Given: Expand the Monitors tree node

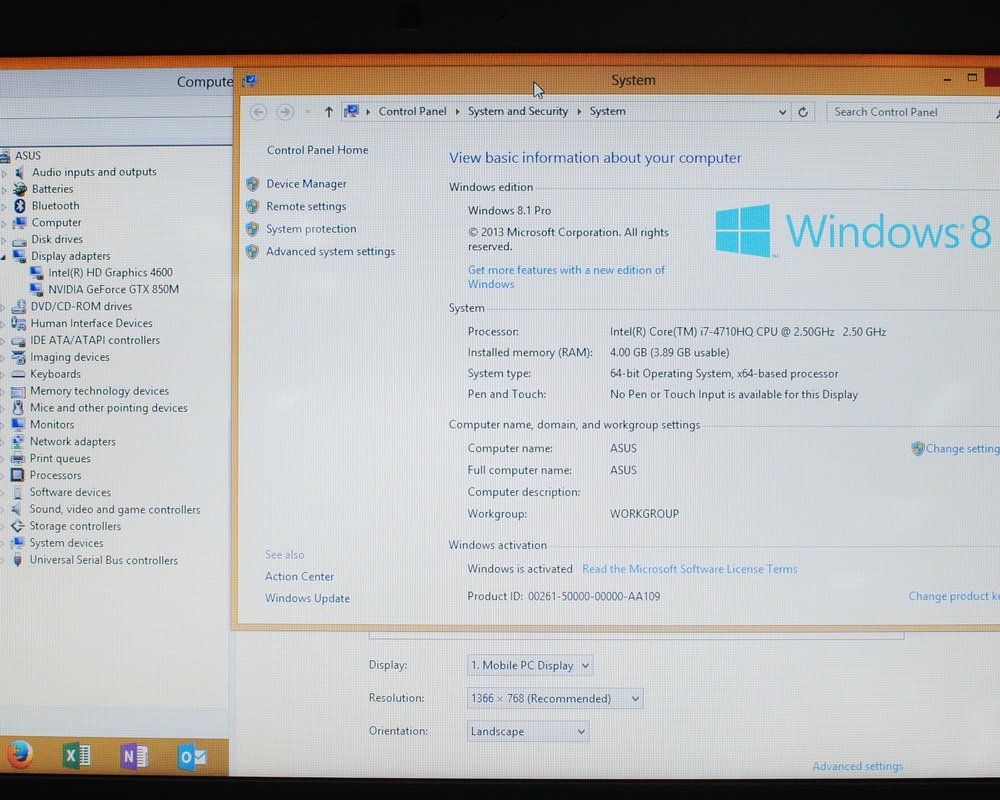Looking at the screenshot, I should (3, 426).
